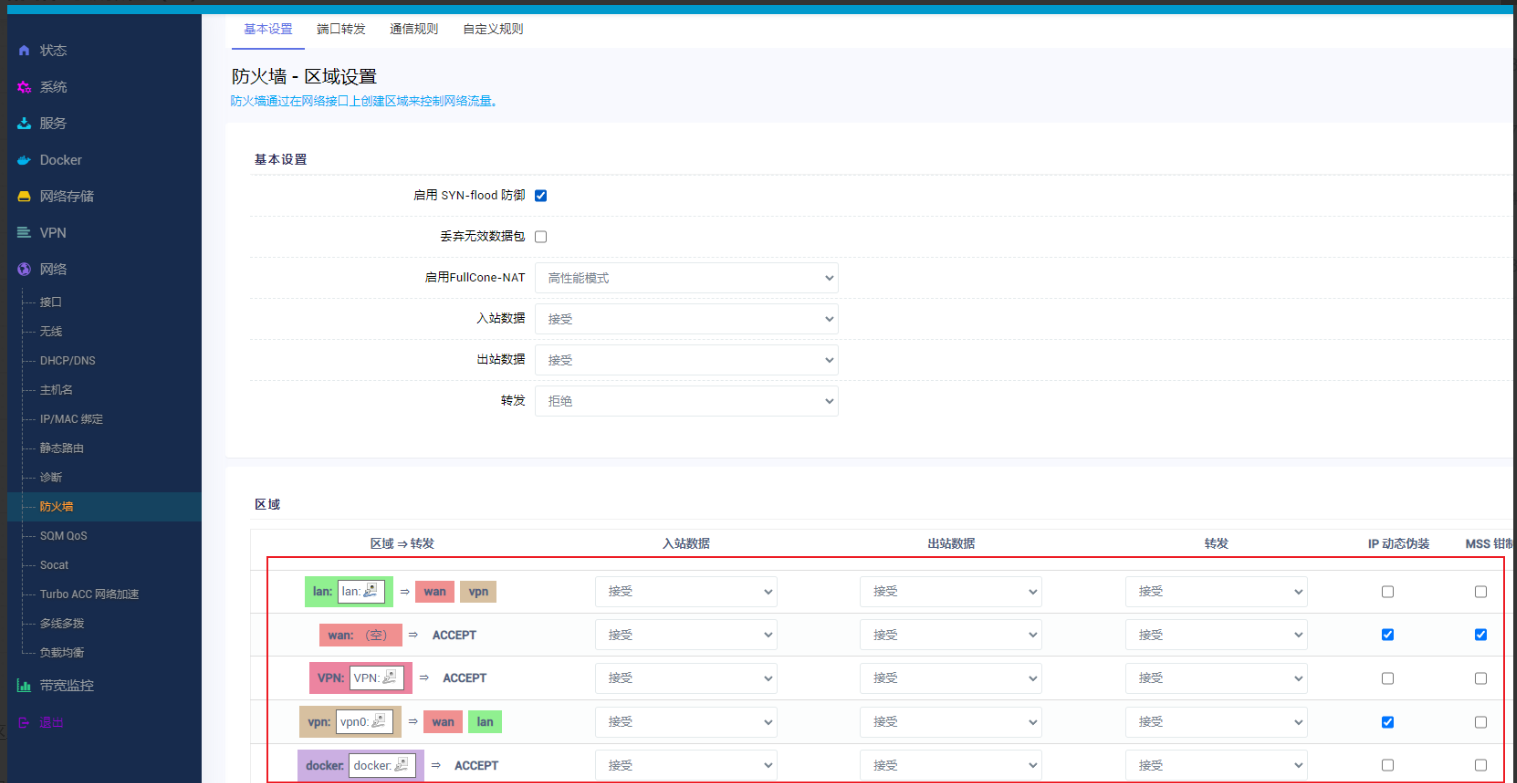This screenshot has width=1517, height=783.
Task: Open the Docker whale icon in sidebar
Action: tap(24, 160)
